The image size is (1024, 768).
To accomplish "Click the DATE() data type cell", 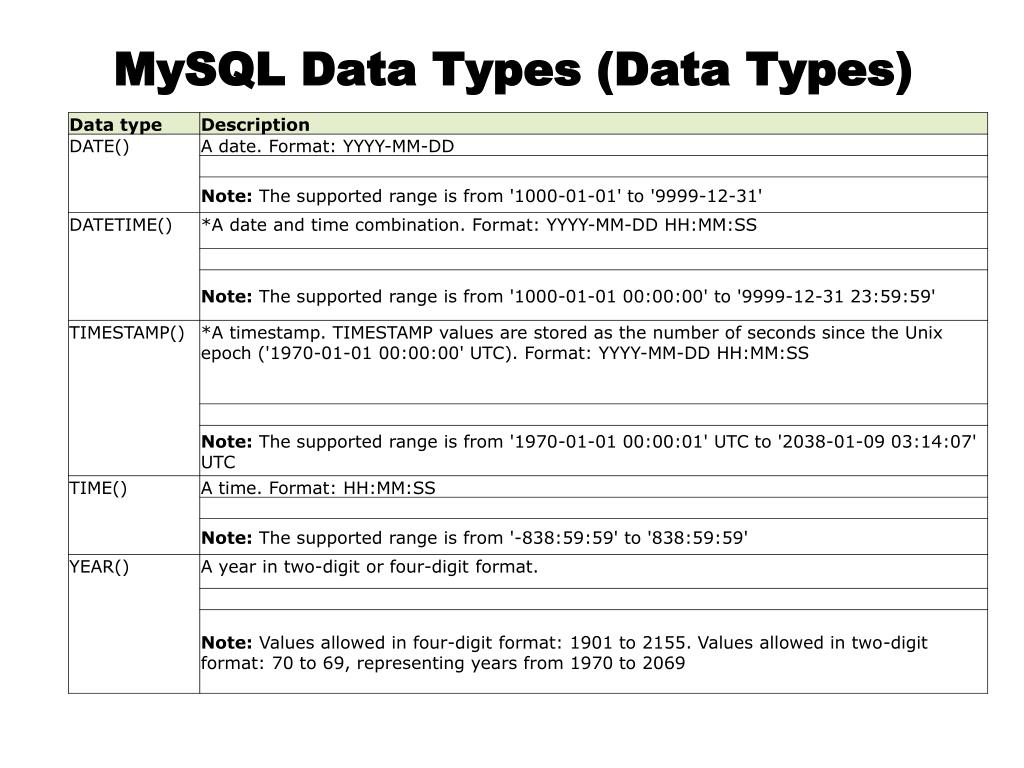I will (133, 173).
